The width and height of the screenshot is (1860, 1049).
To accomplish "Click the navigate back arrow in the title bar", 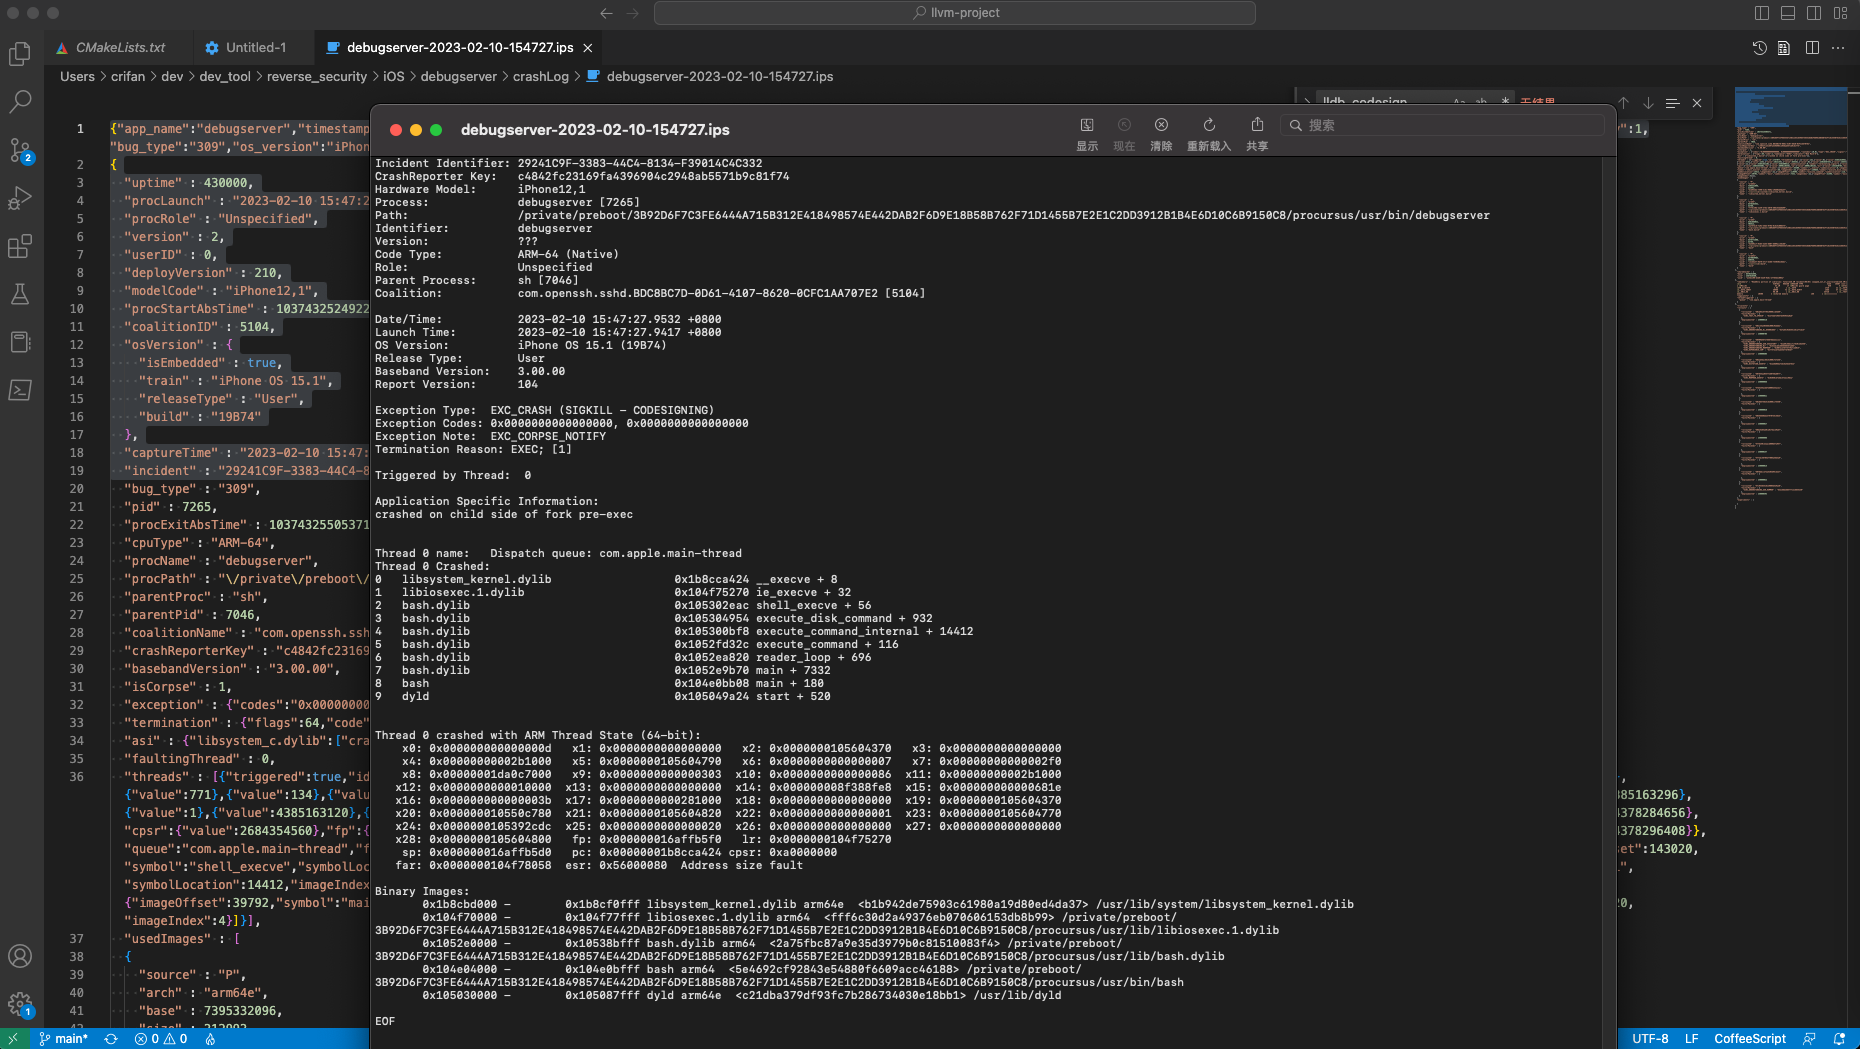I will click(606, 13).
